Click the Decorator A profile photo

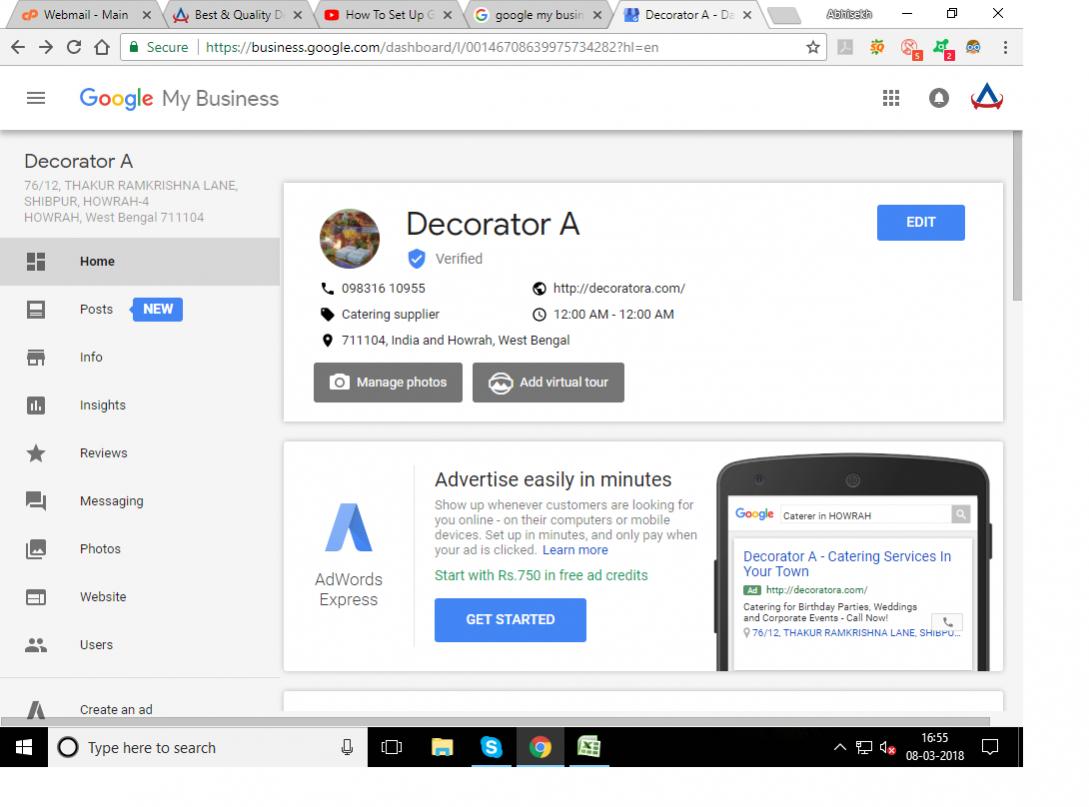point(349,239)
